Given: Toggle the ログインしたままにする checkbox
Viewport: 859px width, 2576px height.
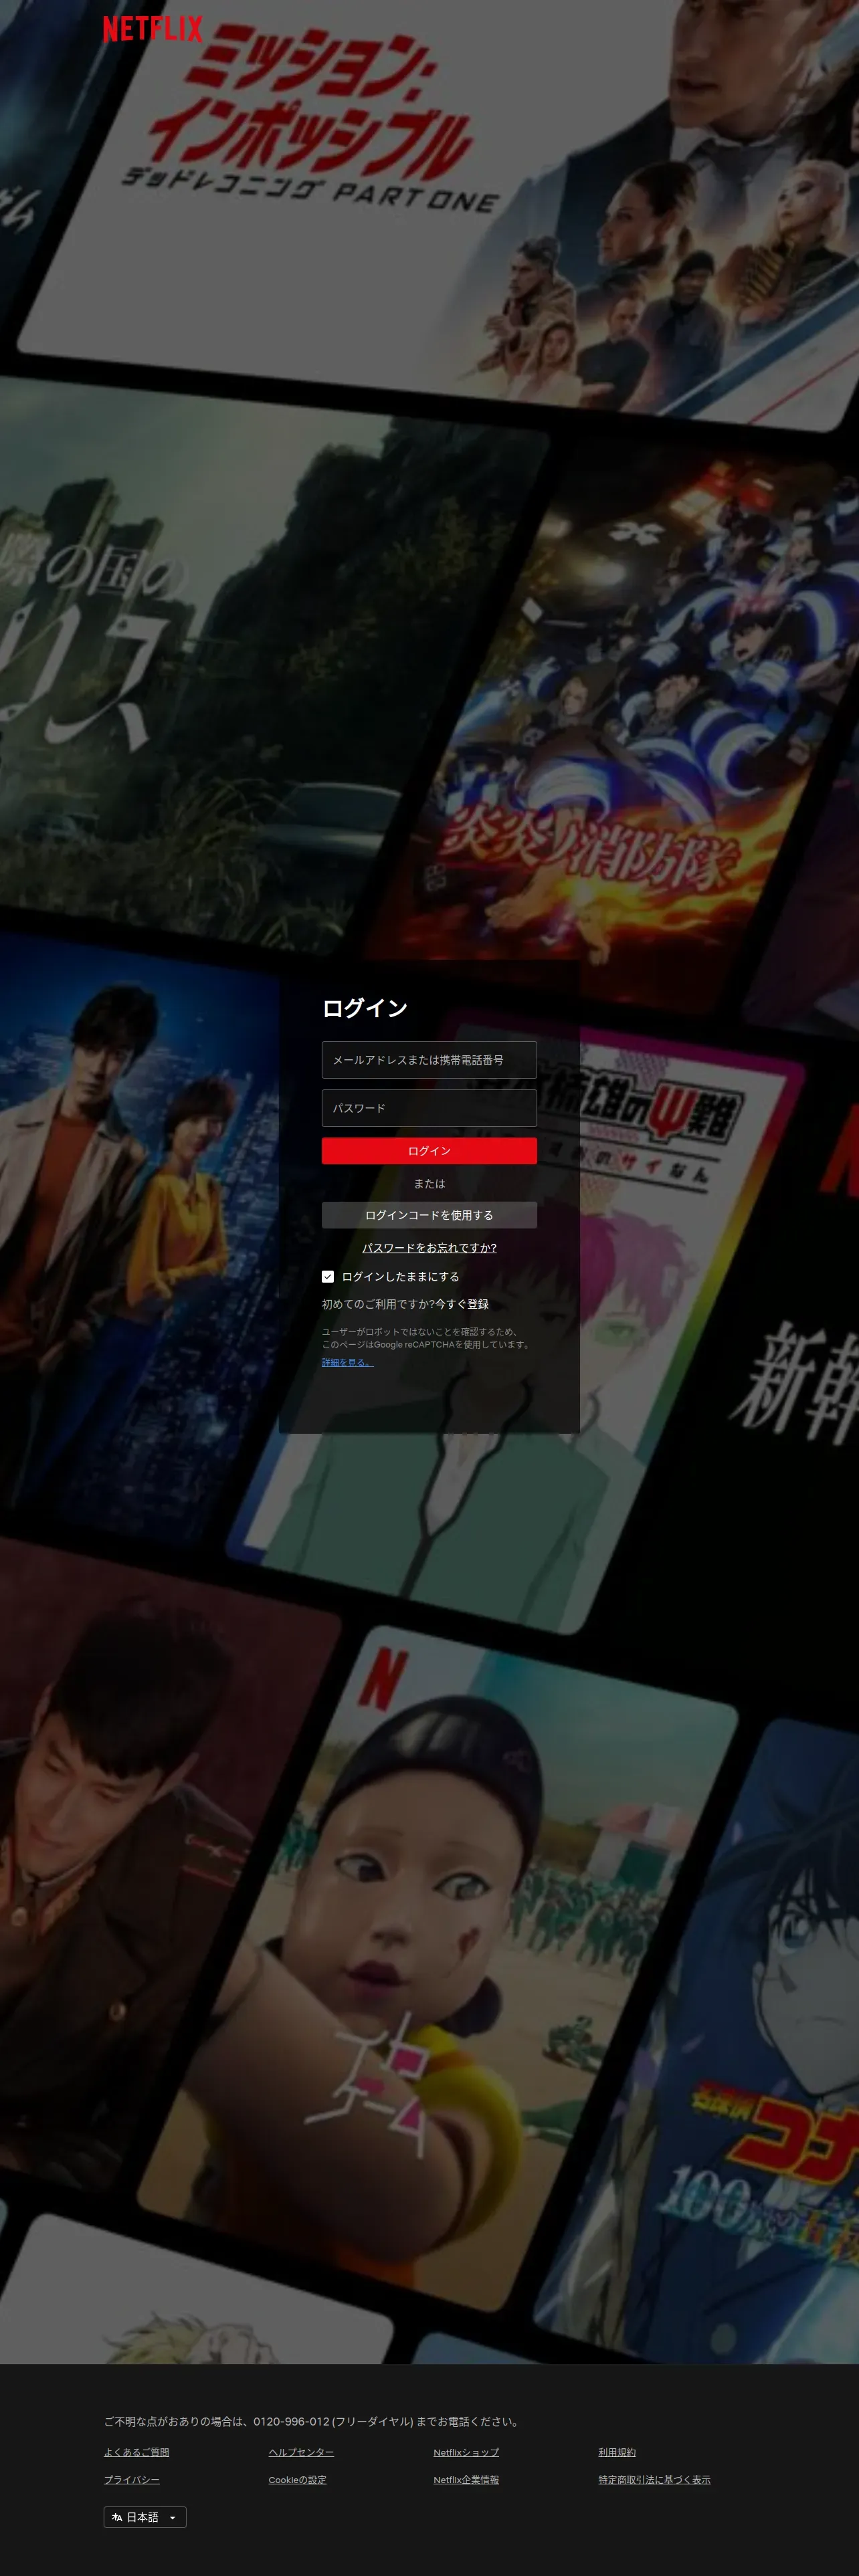Looking at the screenshot, I should [x=327, y=1277].
